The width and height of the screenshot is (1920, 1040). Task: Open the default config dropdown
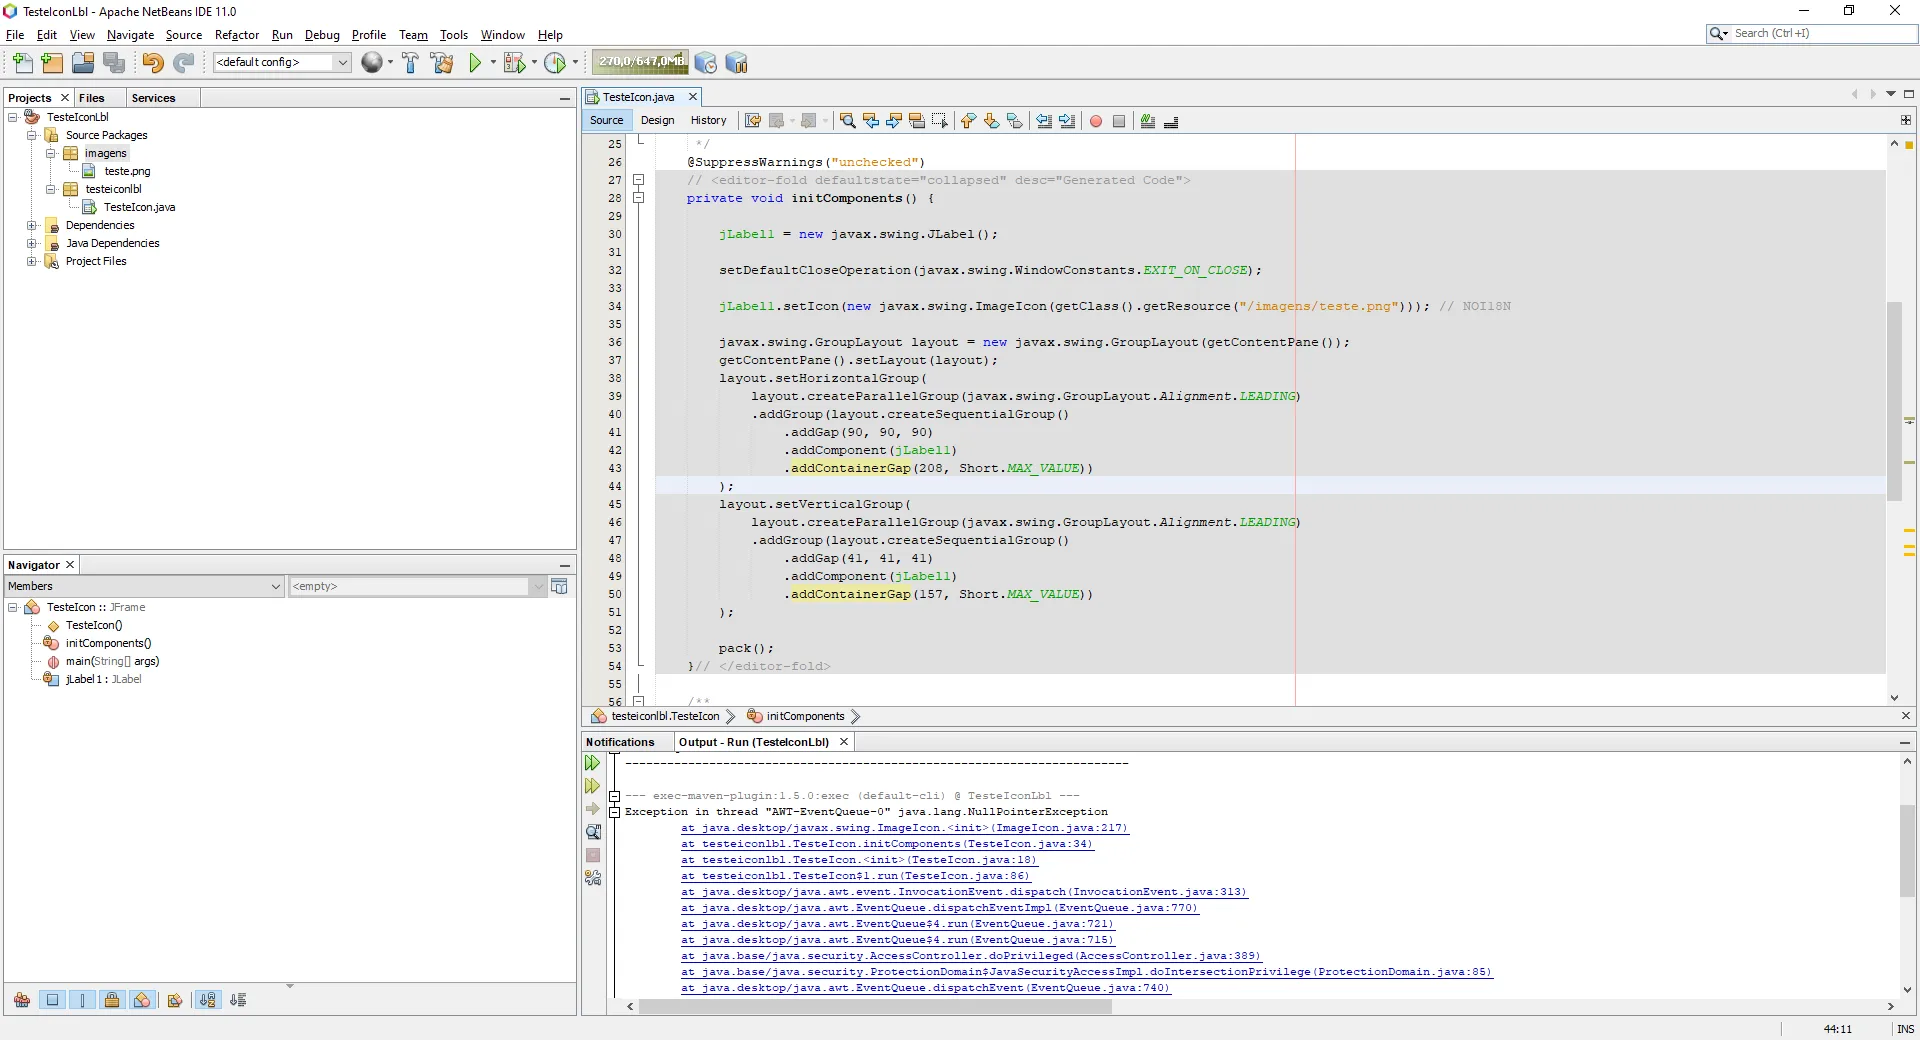pos(342,62)
